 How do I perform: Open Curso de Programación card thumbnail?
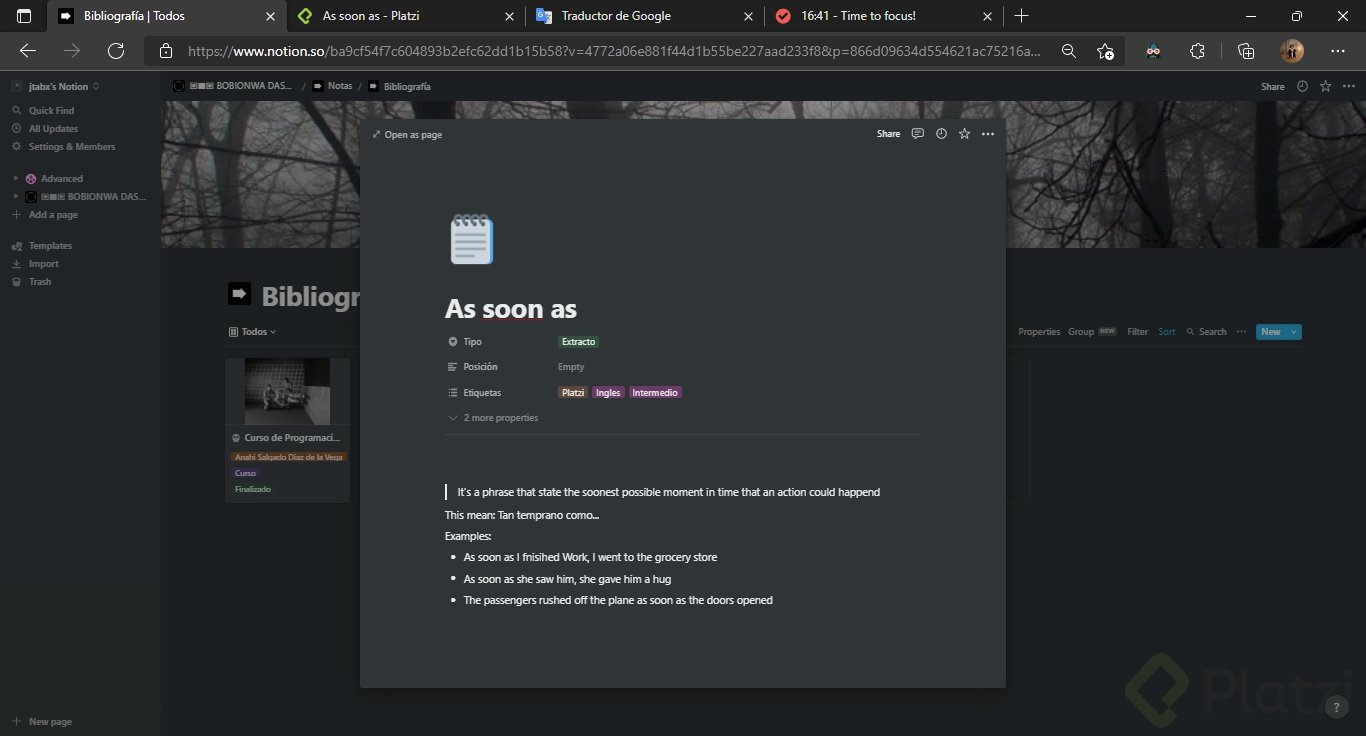point(287,391)
